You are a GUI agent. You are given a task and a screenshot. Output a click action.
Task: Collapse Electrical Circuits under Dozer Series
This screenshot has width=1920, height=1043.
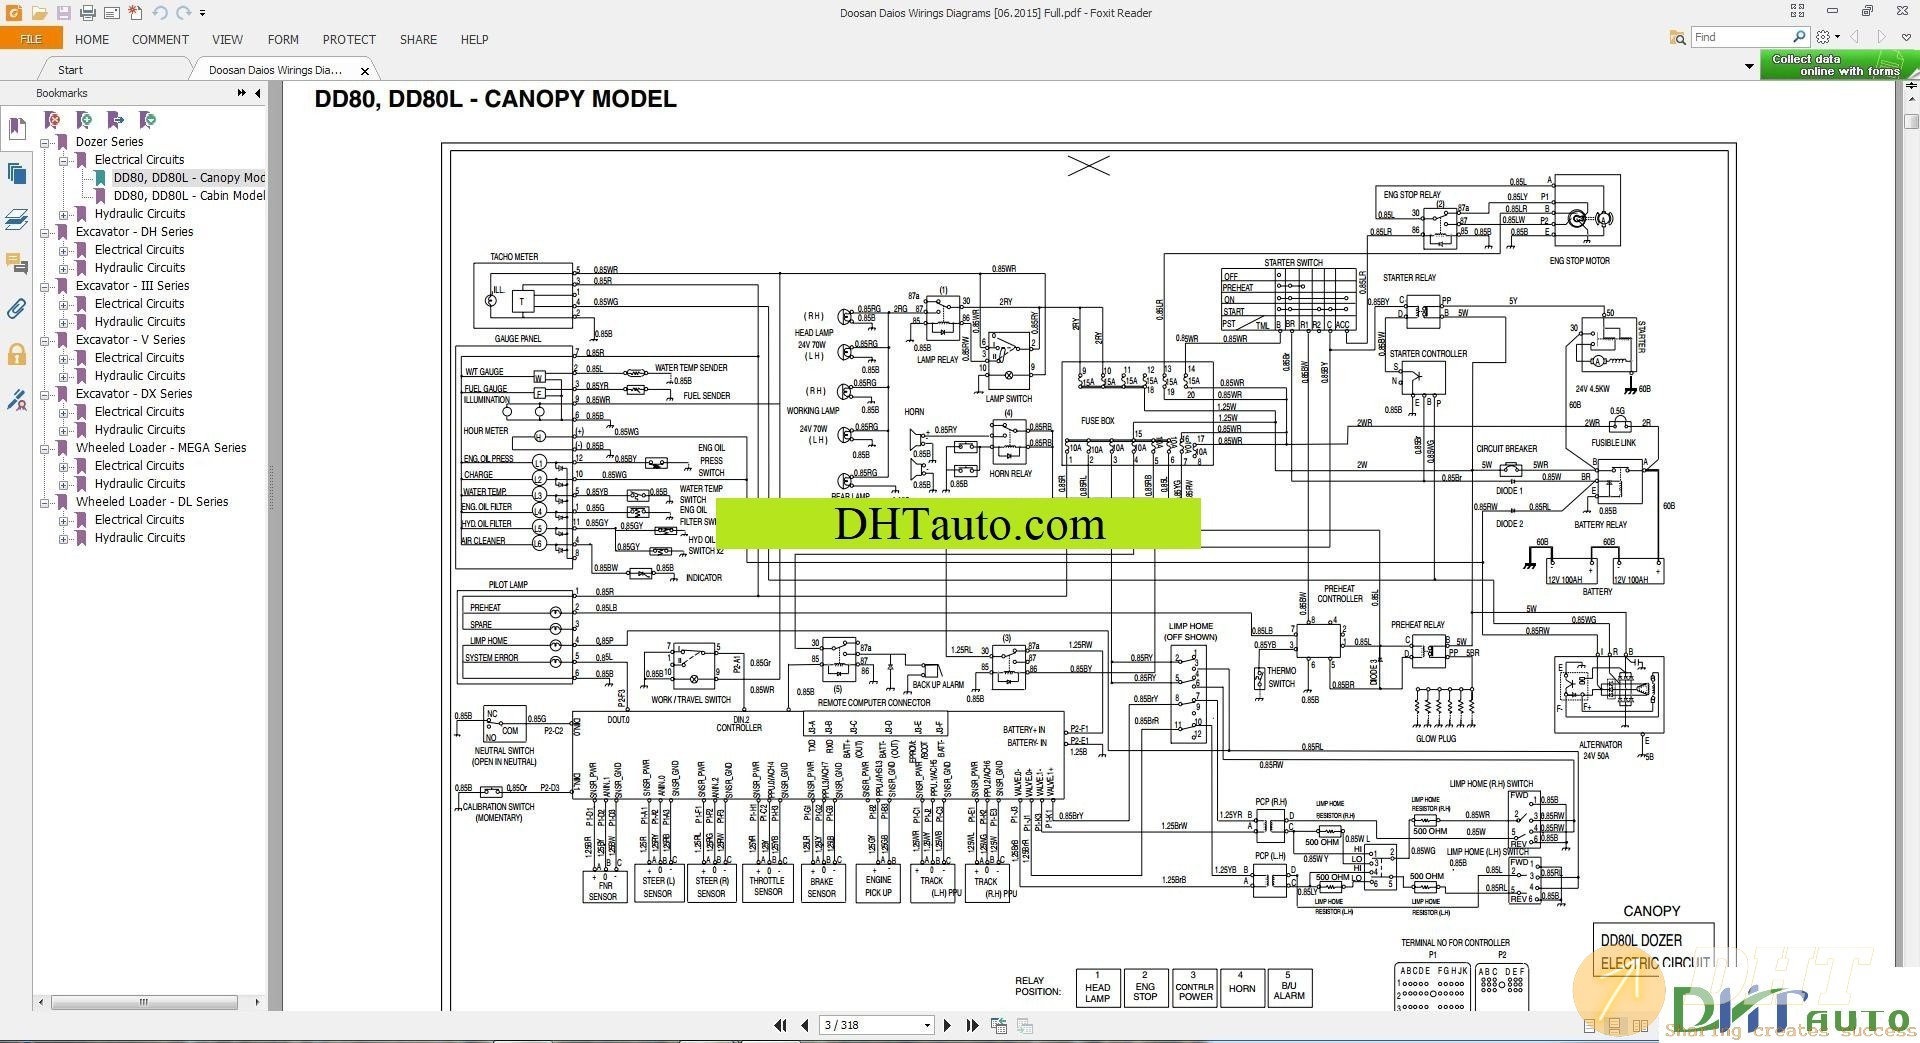pos(64,160)
